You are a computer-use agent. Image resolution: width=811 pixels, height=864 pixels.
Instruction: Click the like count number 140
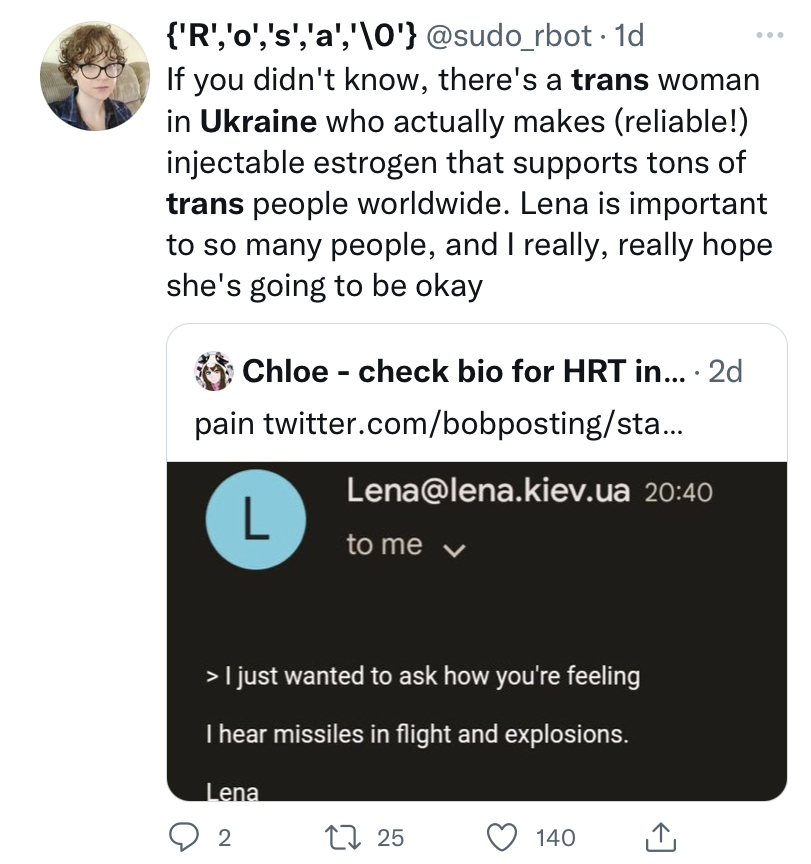556,837
